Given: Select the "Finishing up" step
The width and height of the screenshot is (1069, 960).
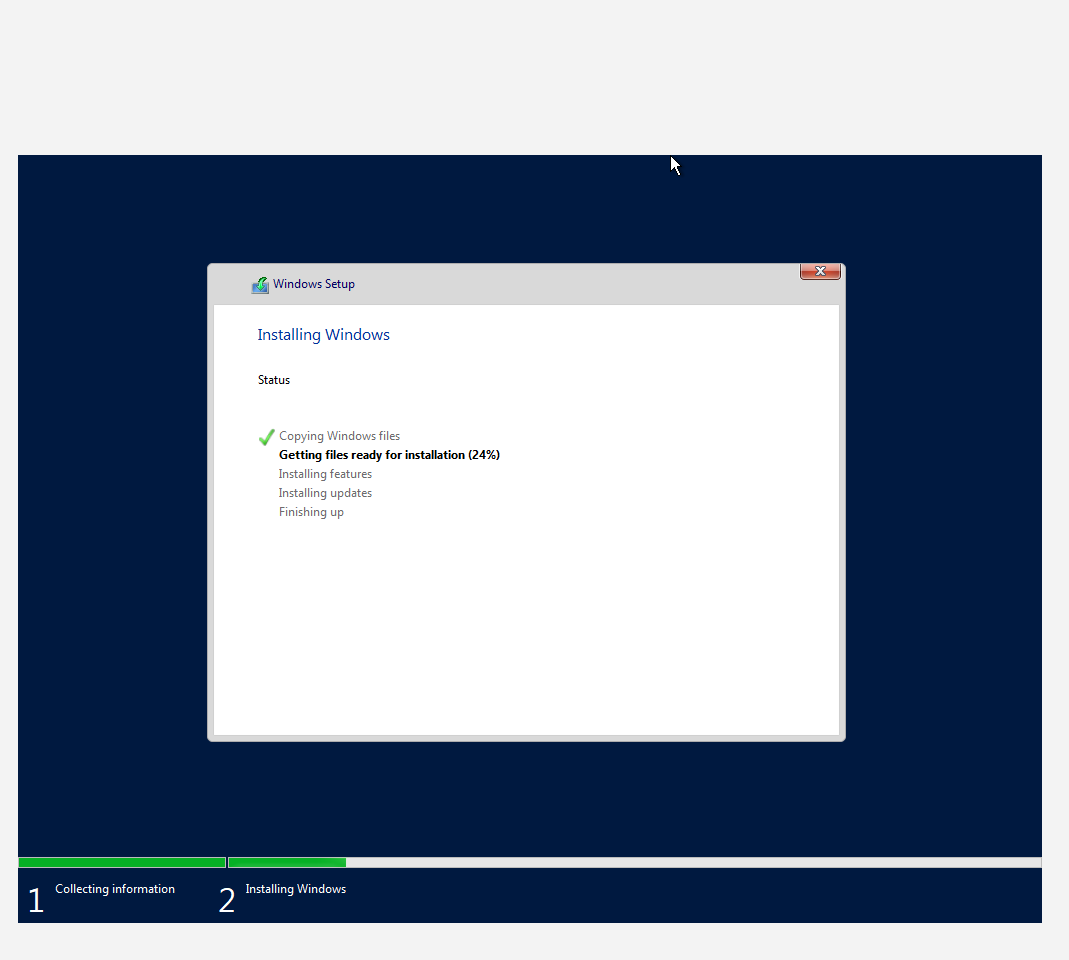Looking at the screenshot, I should click(x=311, y=512).
